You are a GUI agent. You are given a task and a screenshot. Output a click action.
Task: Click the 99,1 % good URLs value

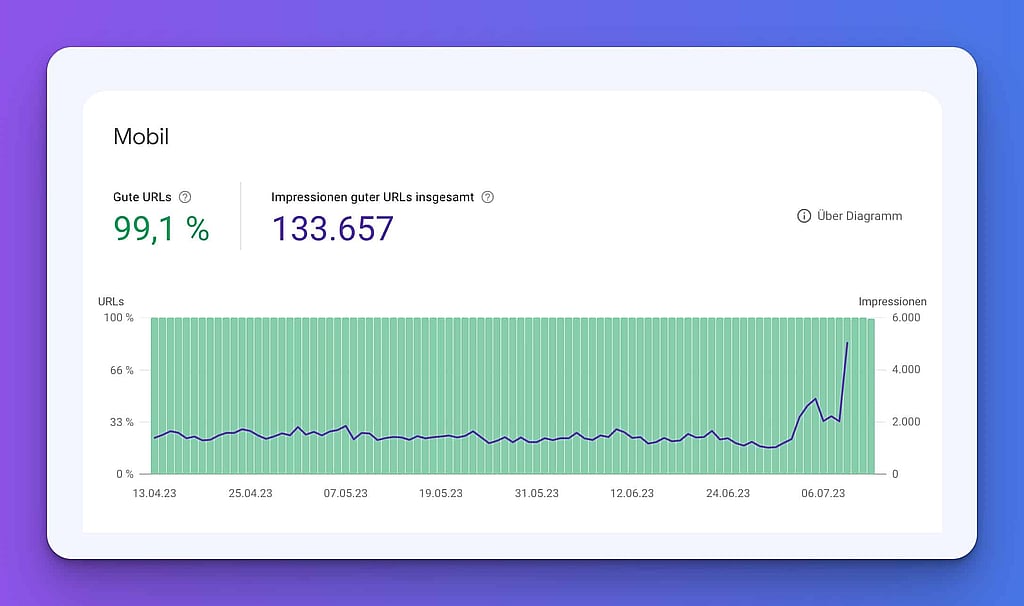pos(161,229)
